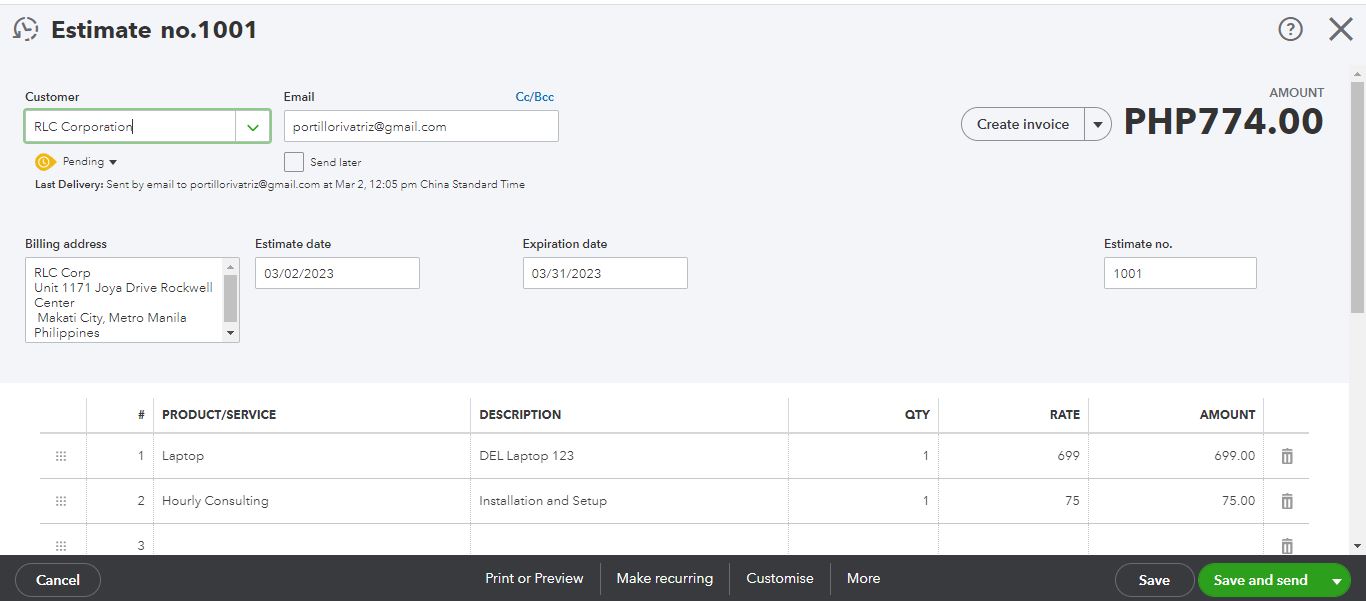The width and height of the screenshot is (1366, 601).
Task: Open Save and send options arrow
Action: 1336,580
